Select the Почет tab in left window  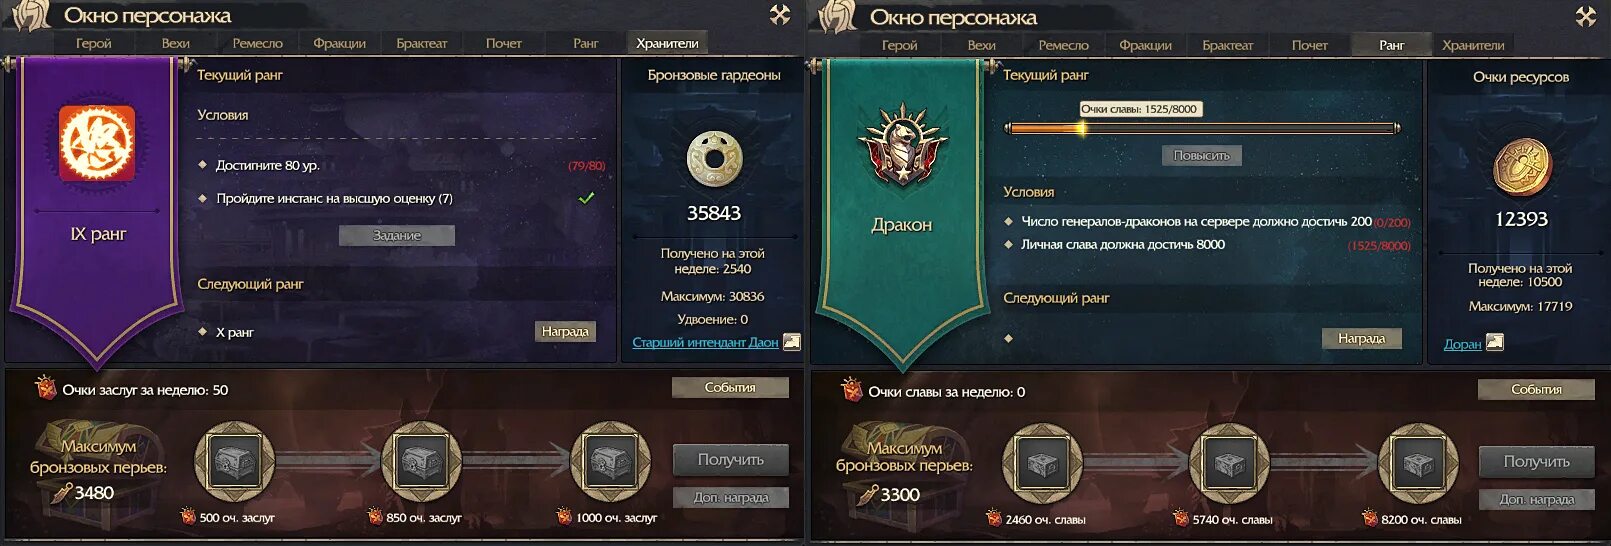click(504, 43)
